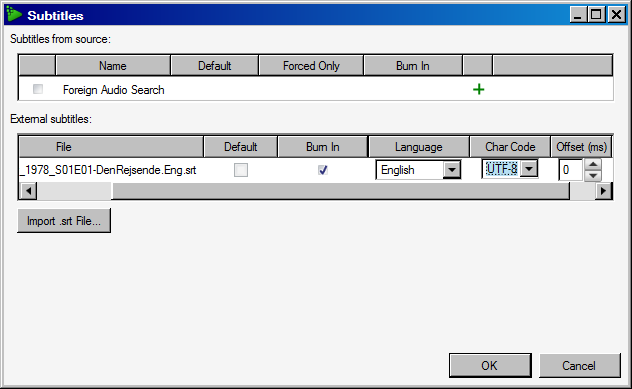The height and width of the screenshot is (389, 632).
Task: Click the Language column header
Action: [419, 147]
